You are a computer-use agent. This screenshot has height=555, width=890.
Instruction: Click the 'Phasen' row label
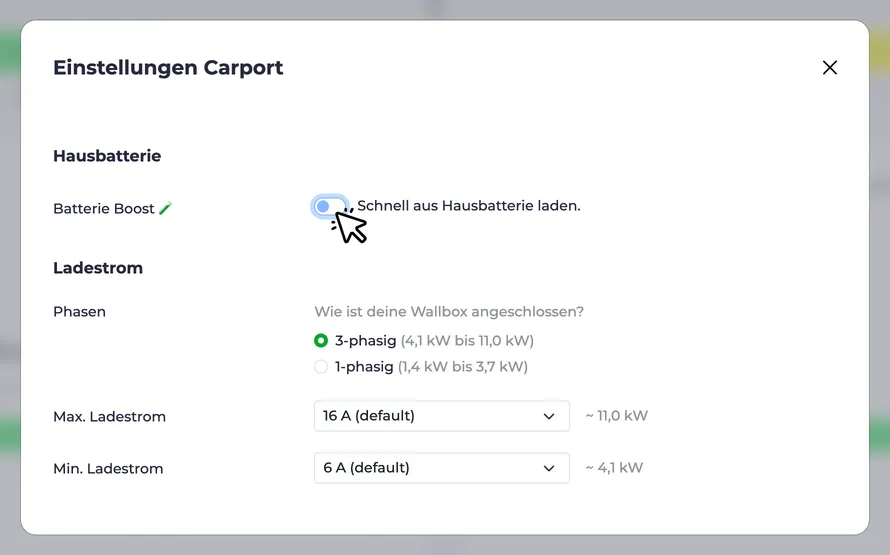click(x=79, y=312)
